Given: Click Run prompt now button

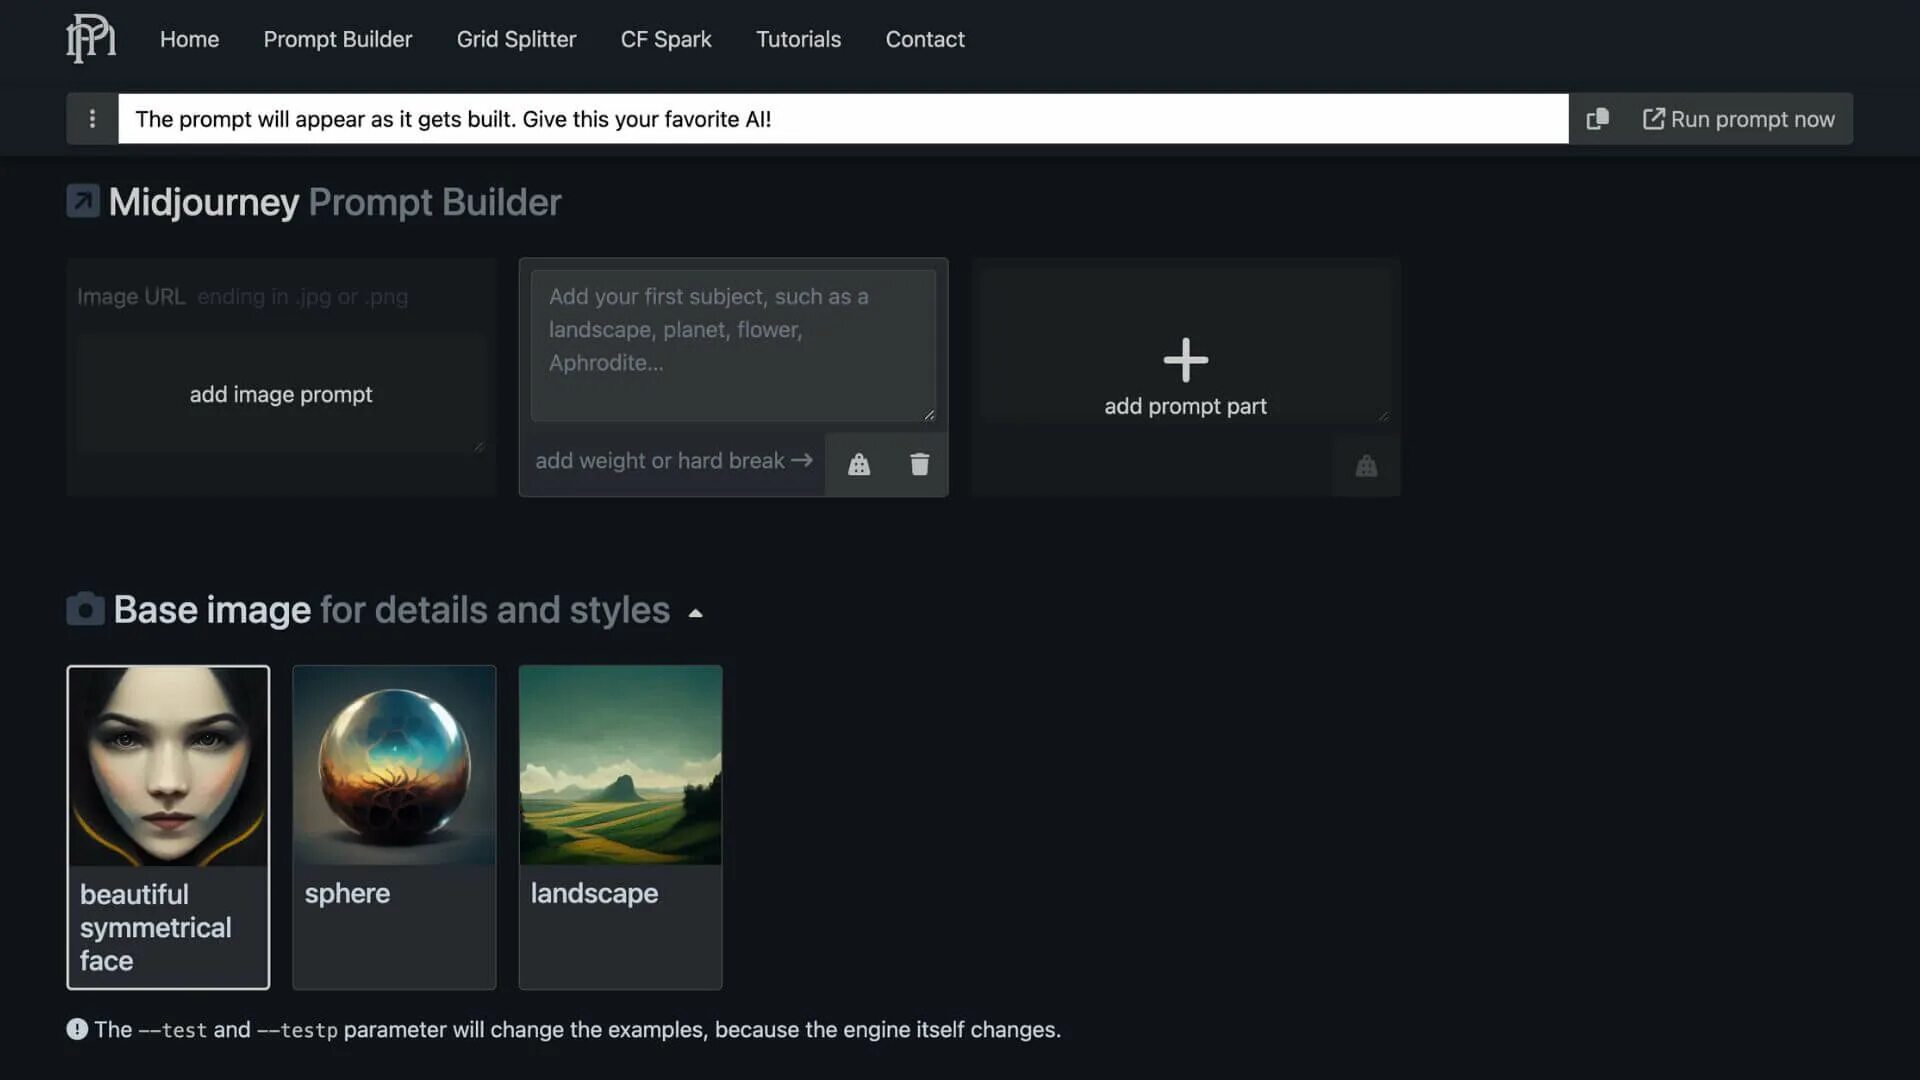Looking at the screenshot, I should coord(1737,117).
